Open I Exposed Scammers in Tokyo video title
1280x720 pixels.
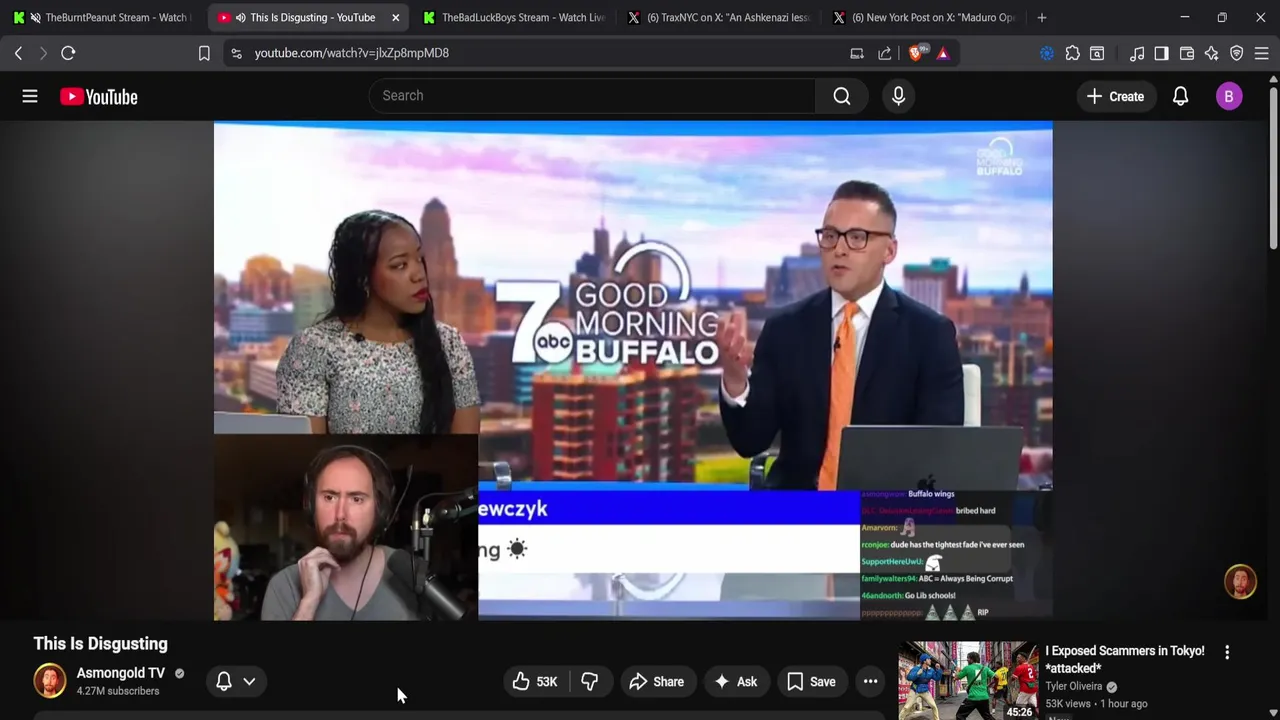coord(1125,659)
